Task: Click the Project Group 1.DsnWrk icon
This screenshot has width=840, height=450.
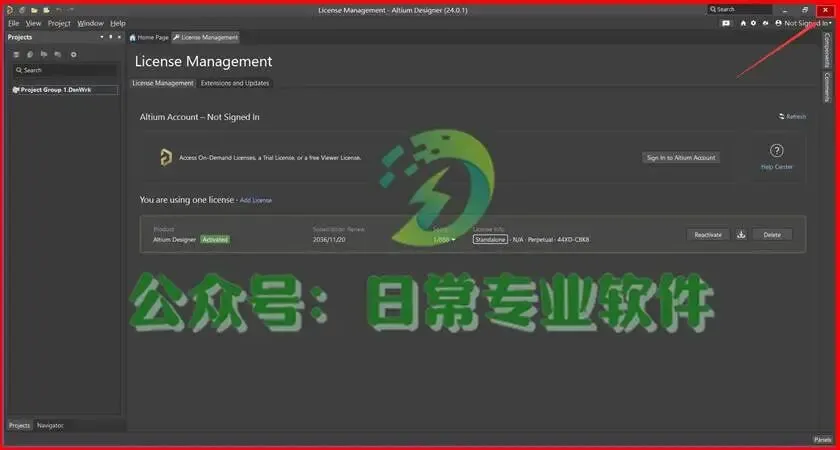Action: tap(16, 90)
